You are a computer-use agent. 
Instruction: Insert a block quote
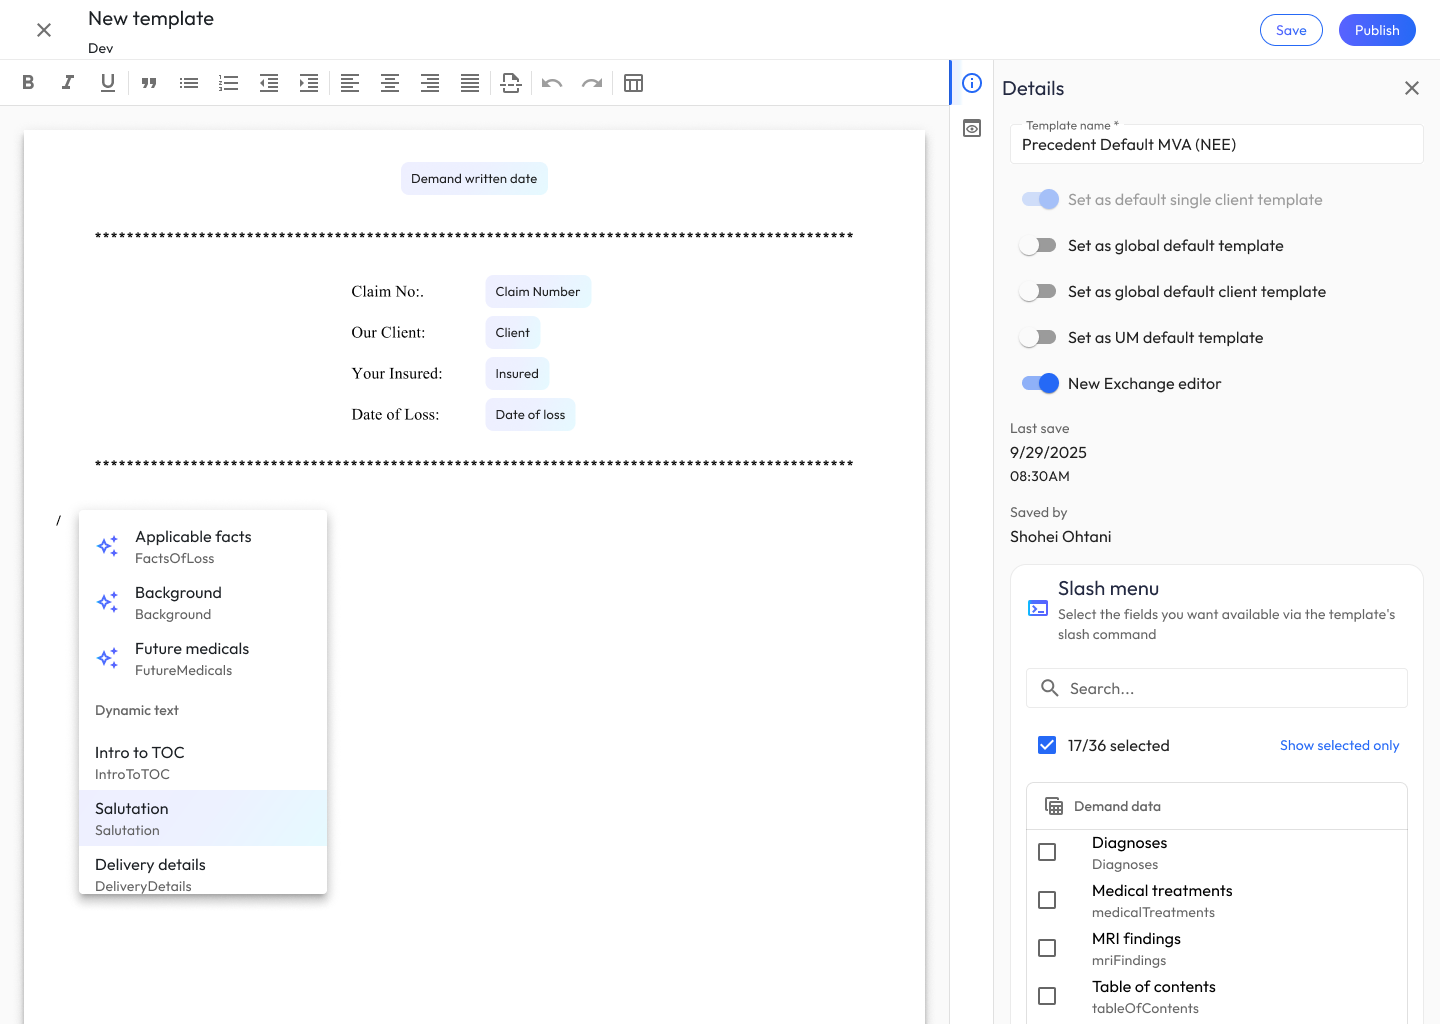pos(149,83)
